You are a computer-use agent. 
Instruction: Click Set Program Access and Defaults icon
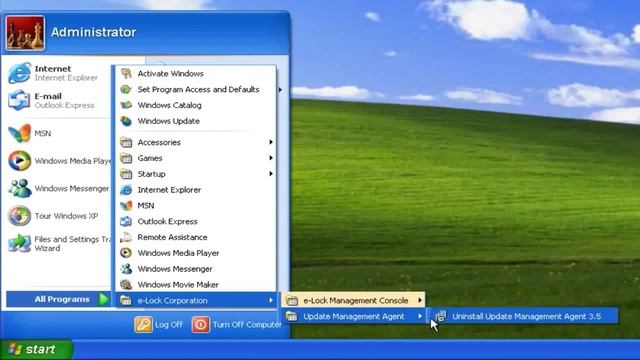point(126,89)
